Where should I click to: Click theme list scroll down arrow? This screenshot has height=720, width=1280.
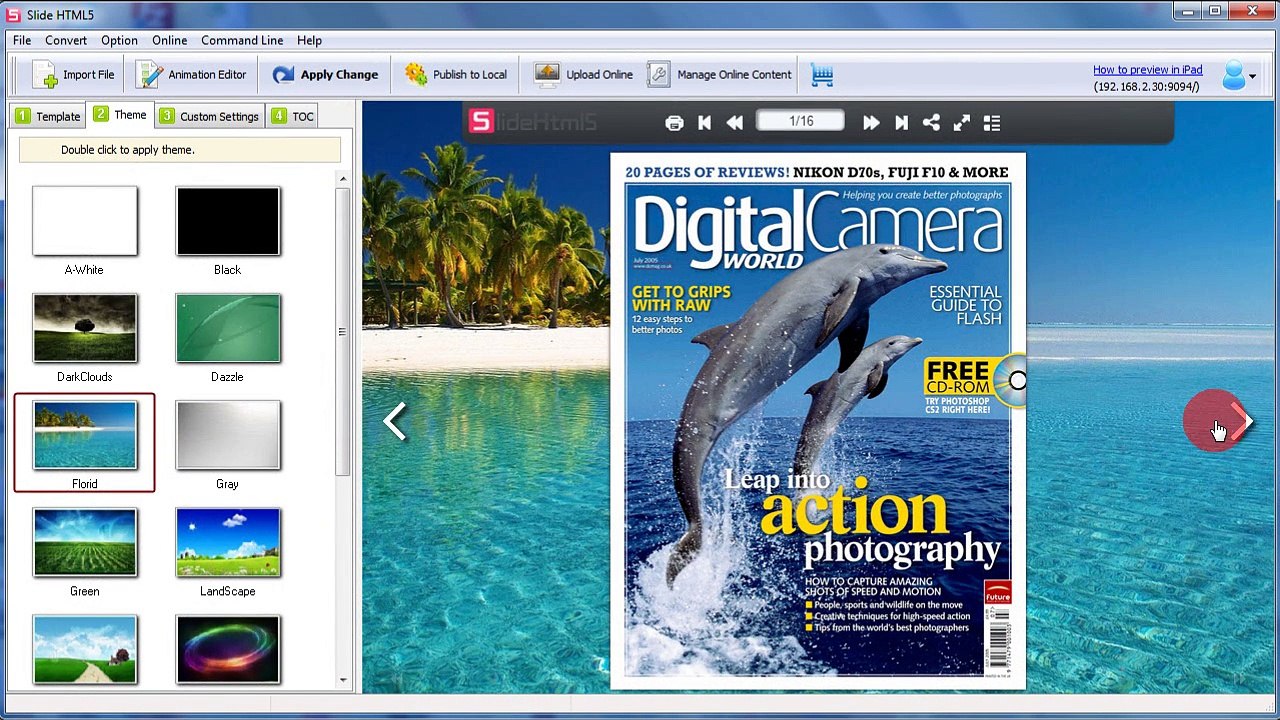[342, 680]
